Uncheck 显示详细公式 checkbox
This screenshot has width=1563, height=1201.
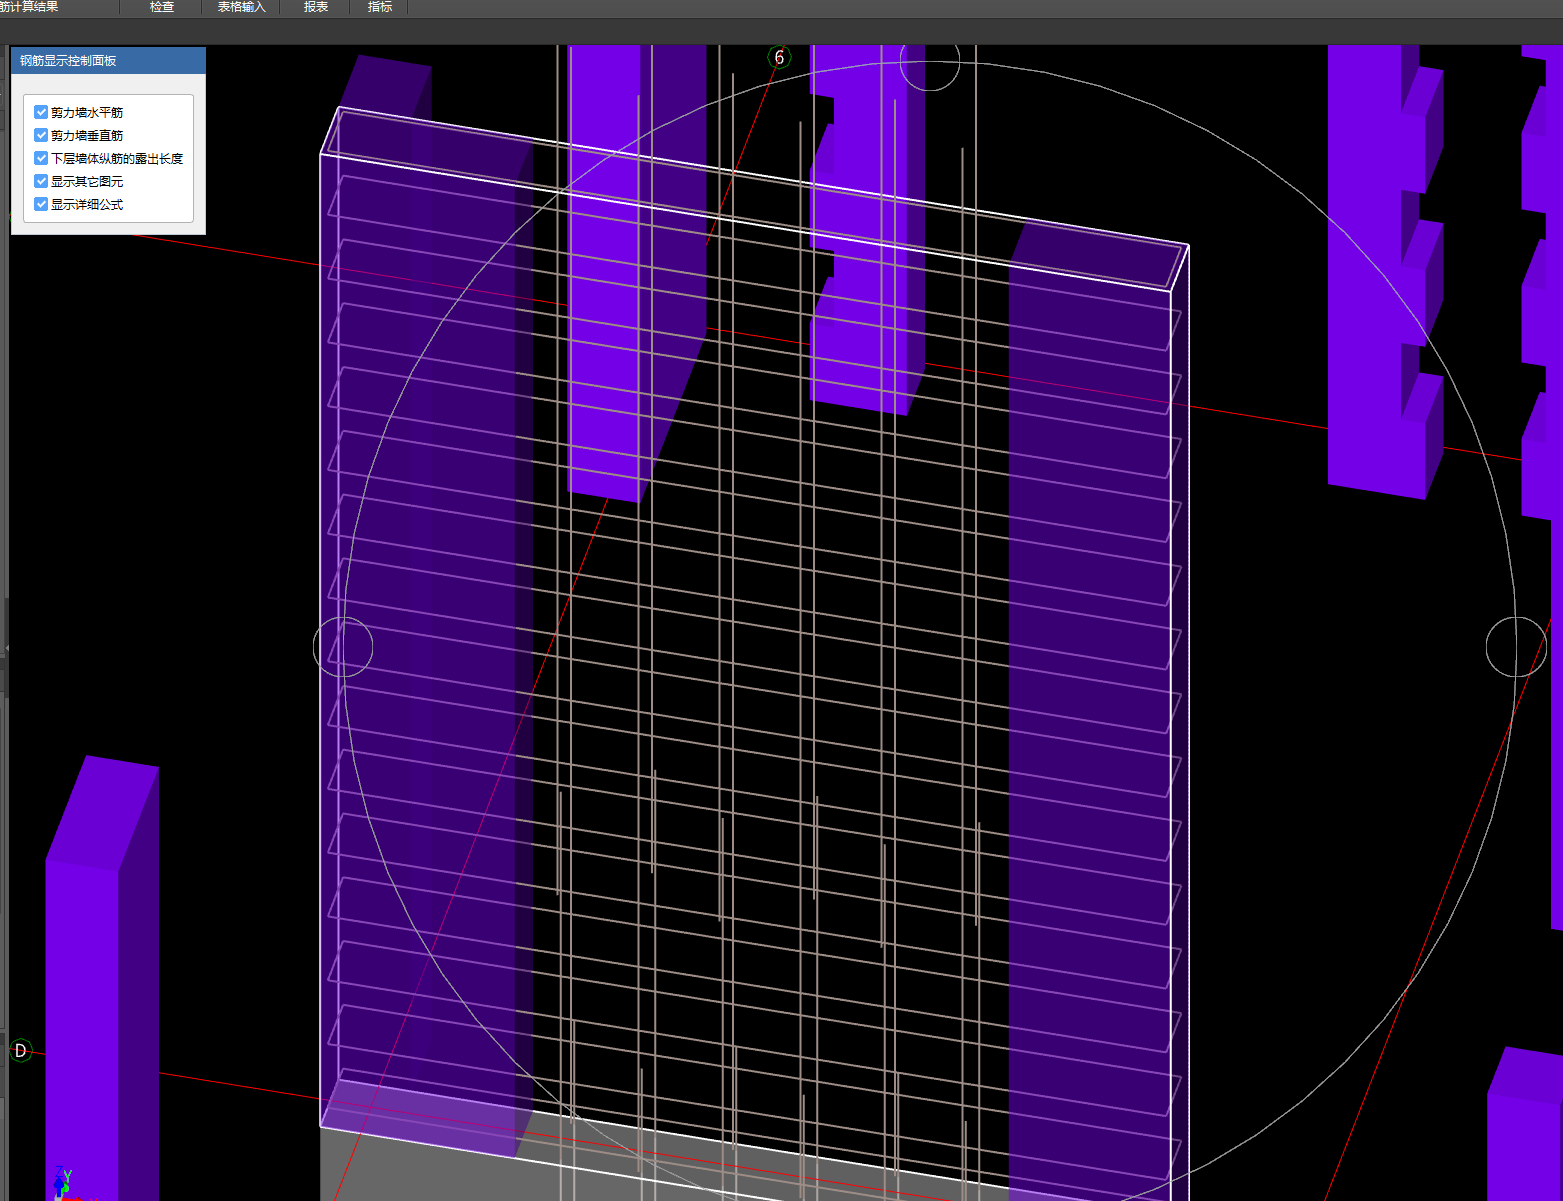[41, 204]
